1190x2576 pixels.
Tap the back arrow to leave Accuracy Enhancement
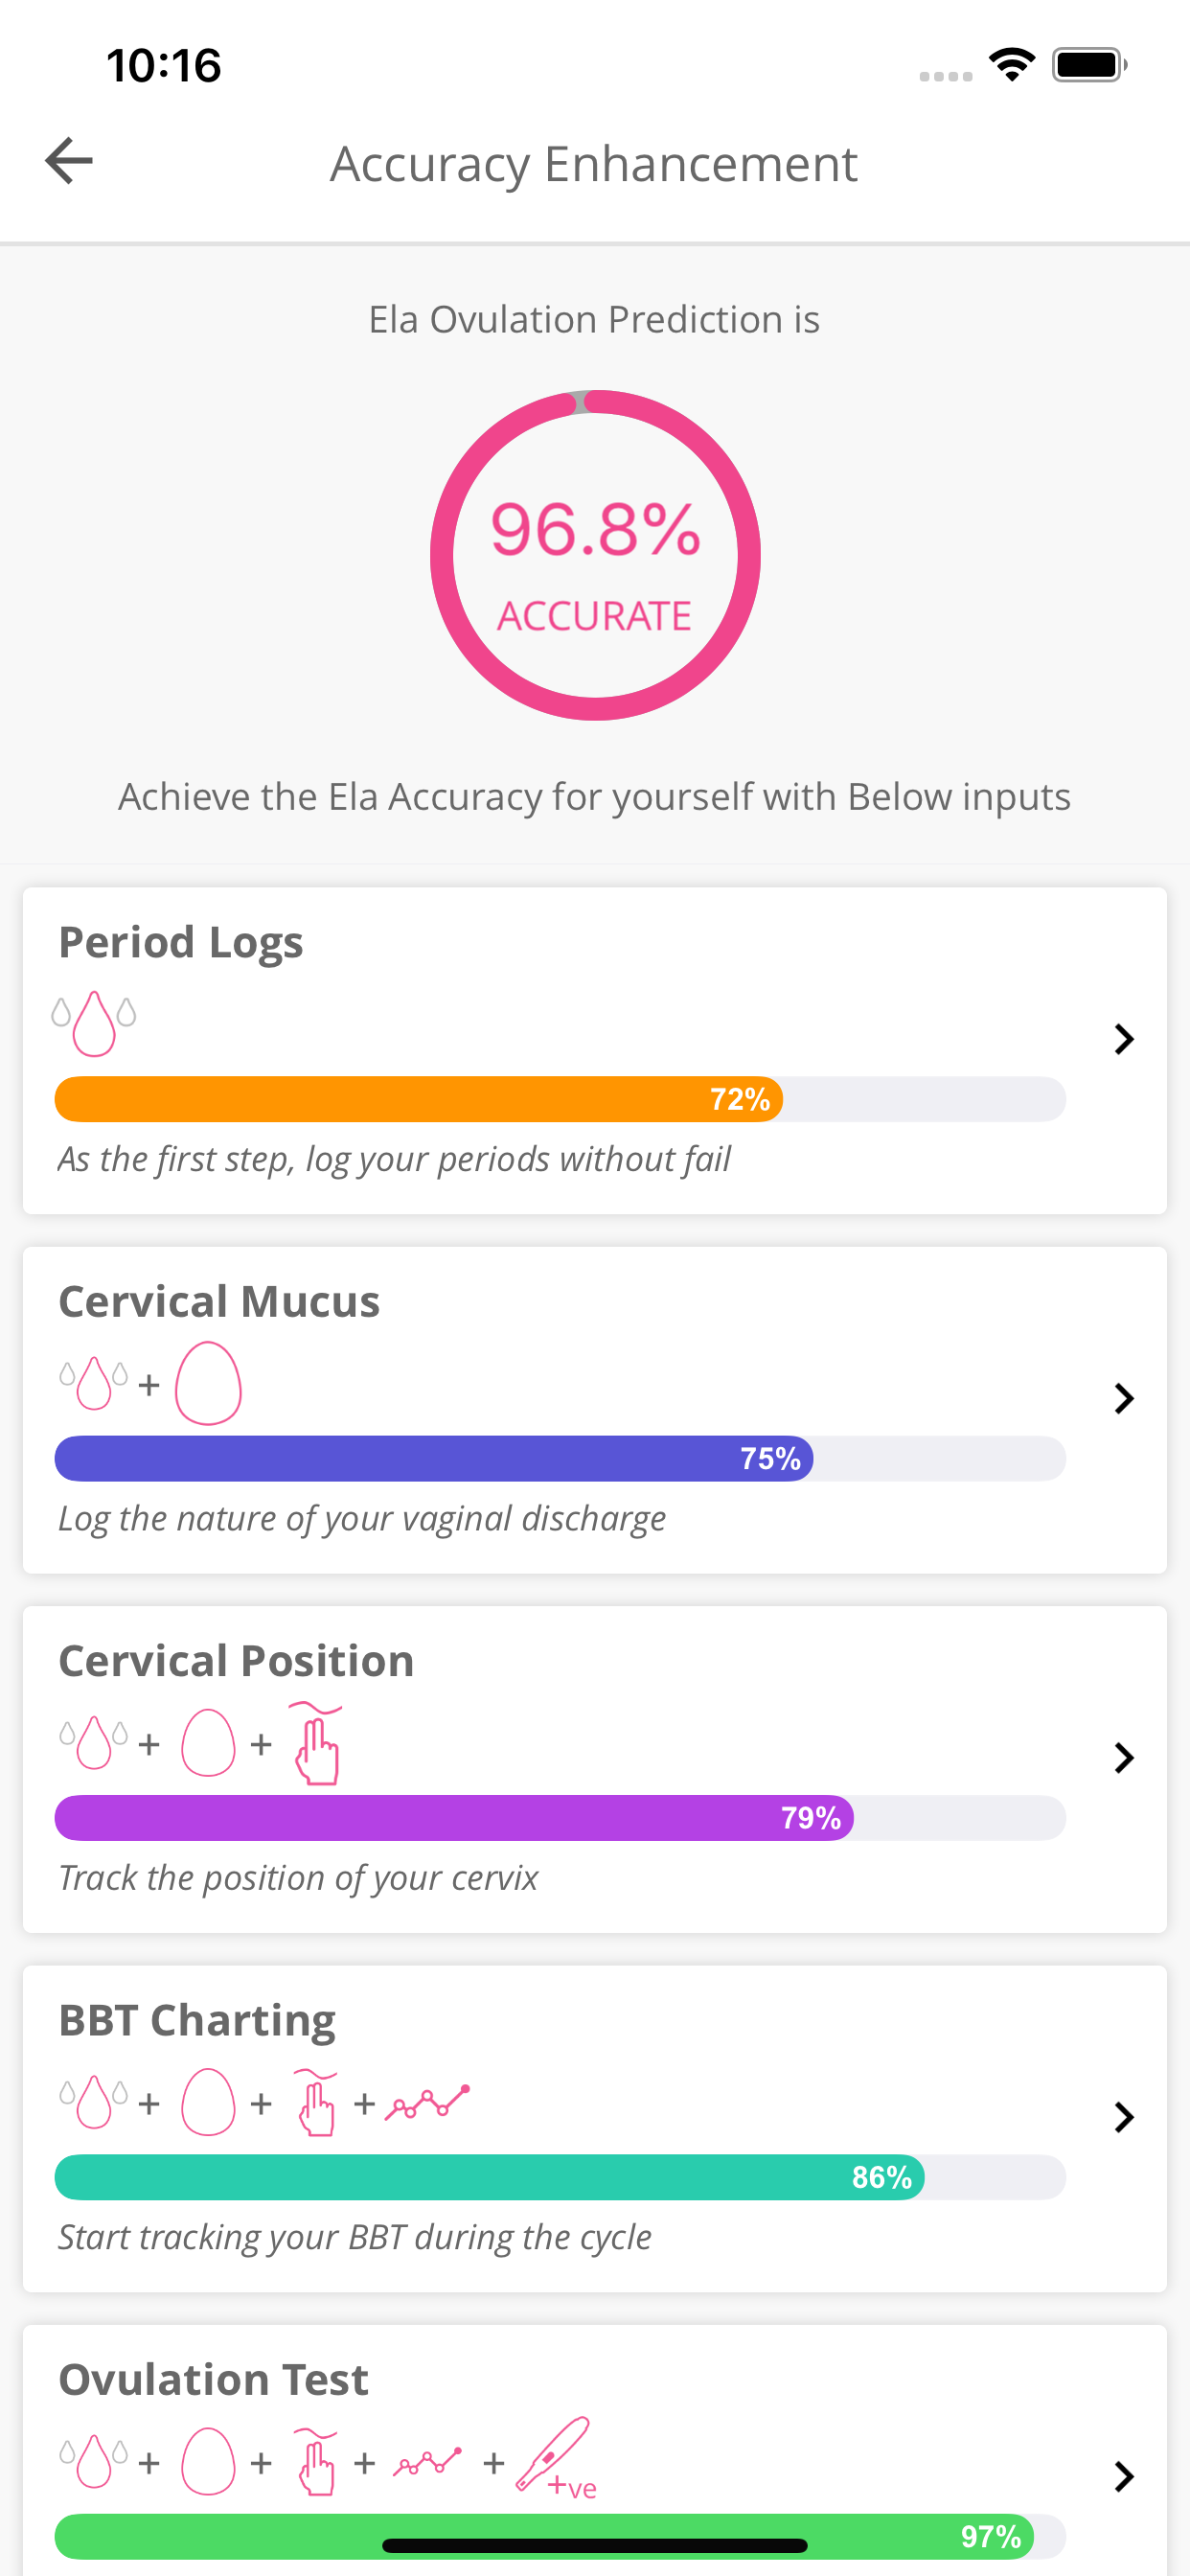[x=67, y=160]
